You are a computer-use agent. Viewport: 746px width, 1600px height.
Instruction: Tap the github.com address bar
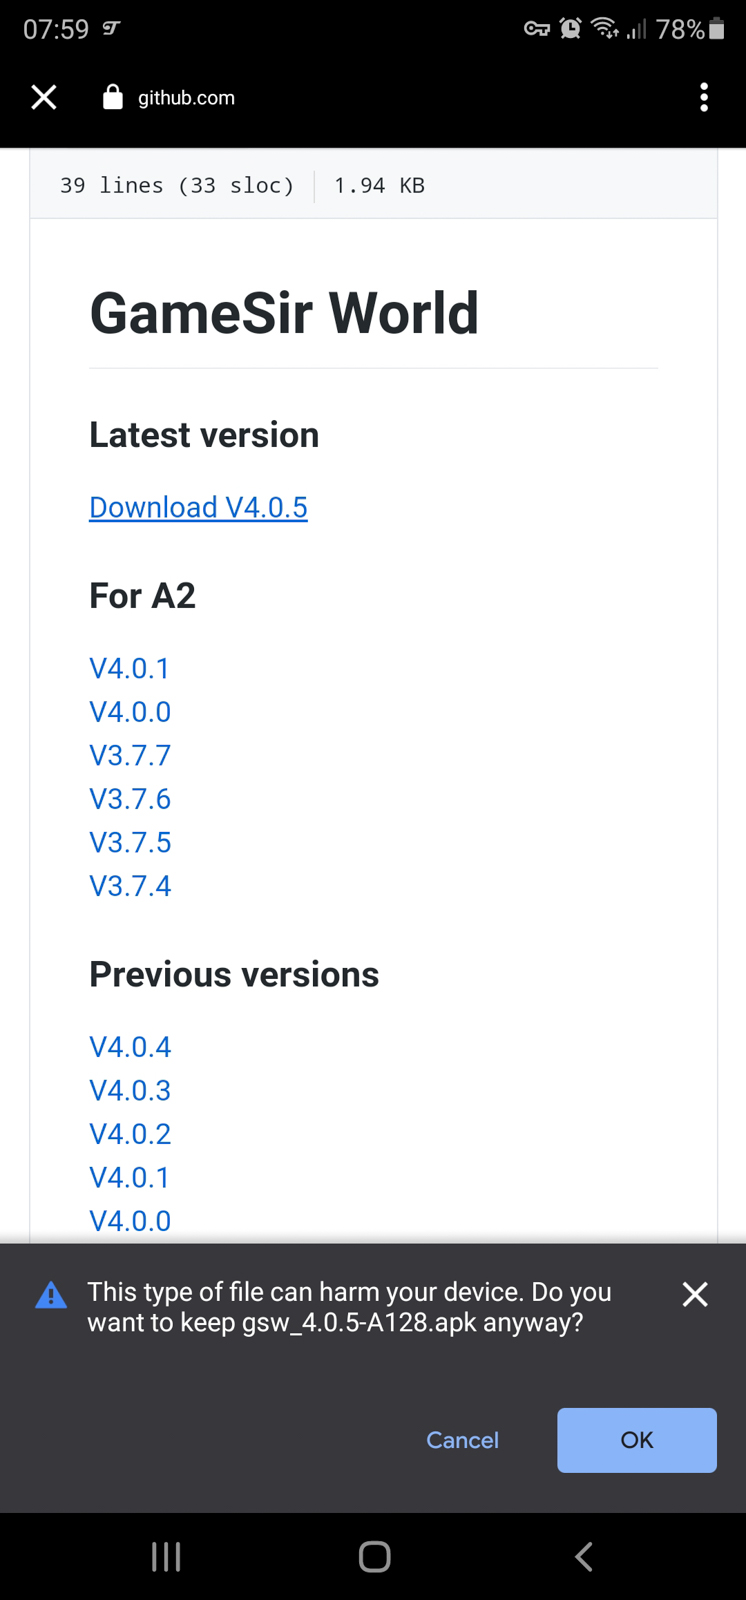point(186,98)
